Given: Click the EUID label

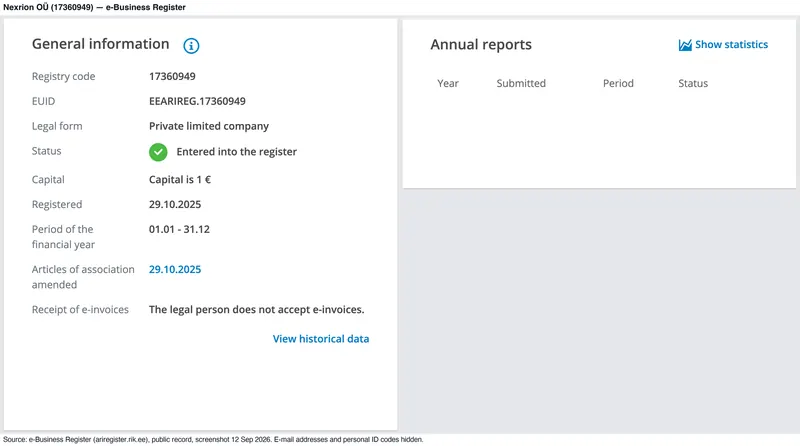Looking at the screenshot, I should point(43,101).
